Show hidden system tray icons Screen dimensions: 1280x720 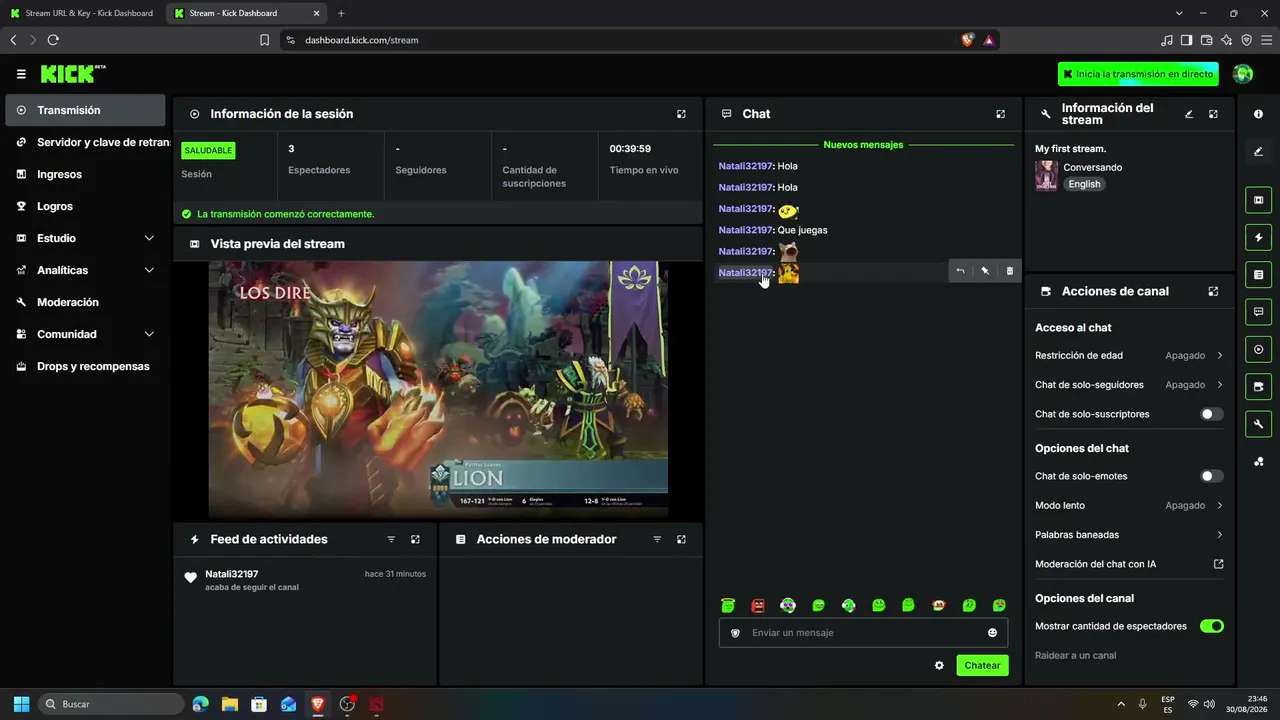pyautogui.click(x=1120, y=704)
